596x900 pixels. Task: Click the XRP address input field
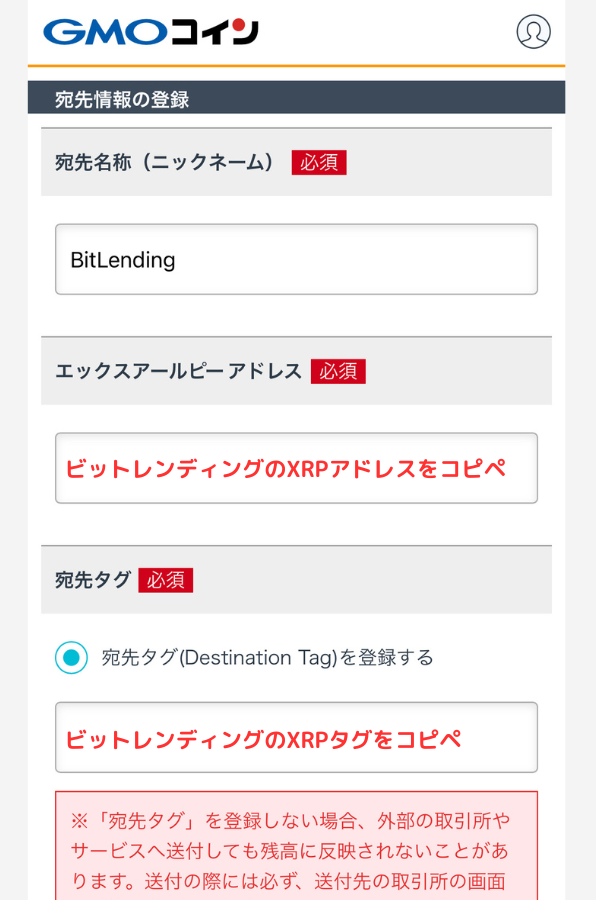tap(296, 468)
